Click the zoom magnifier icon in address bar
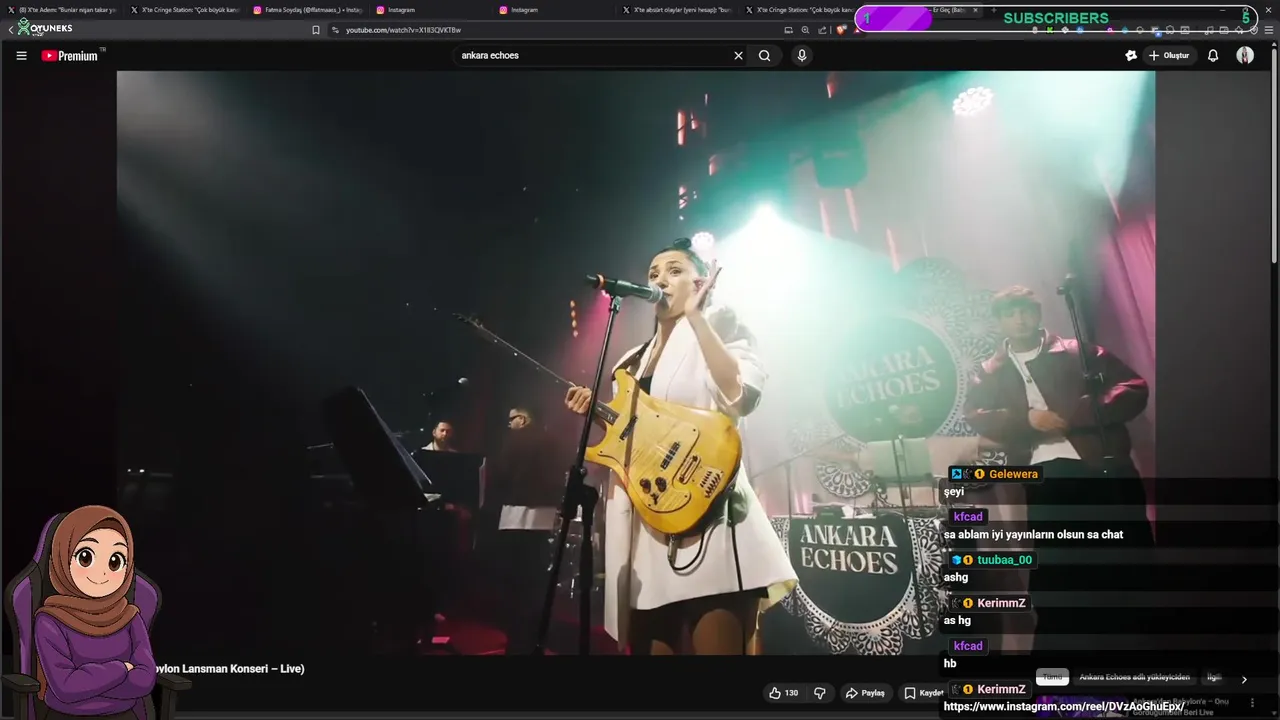Image resolution: width=1280 pixels, height=720 pixels. click(x=805, y=30)
